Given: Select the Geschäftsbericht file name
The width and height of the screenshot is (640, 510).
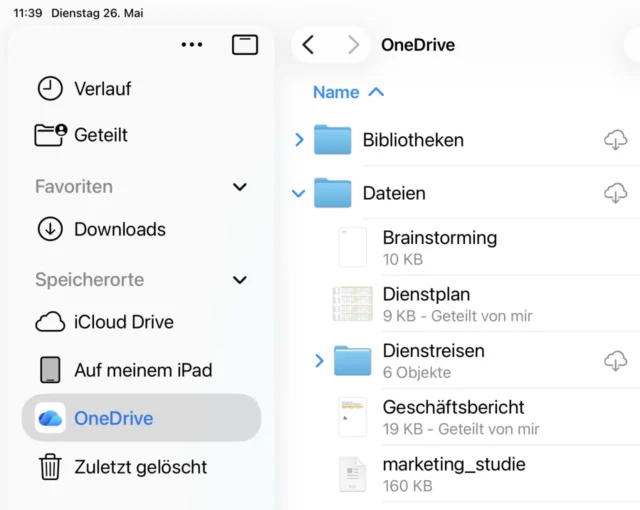Looking at the screenshot, I should click(x=453, y=407).
